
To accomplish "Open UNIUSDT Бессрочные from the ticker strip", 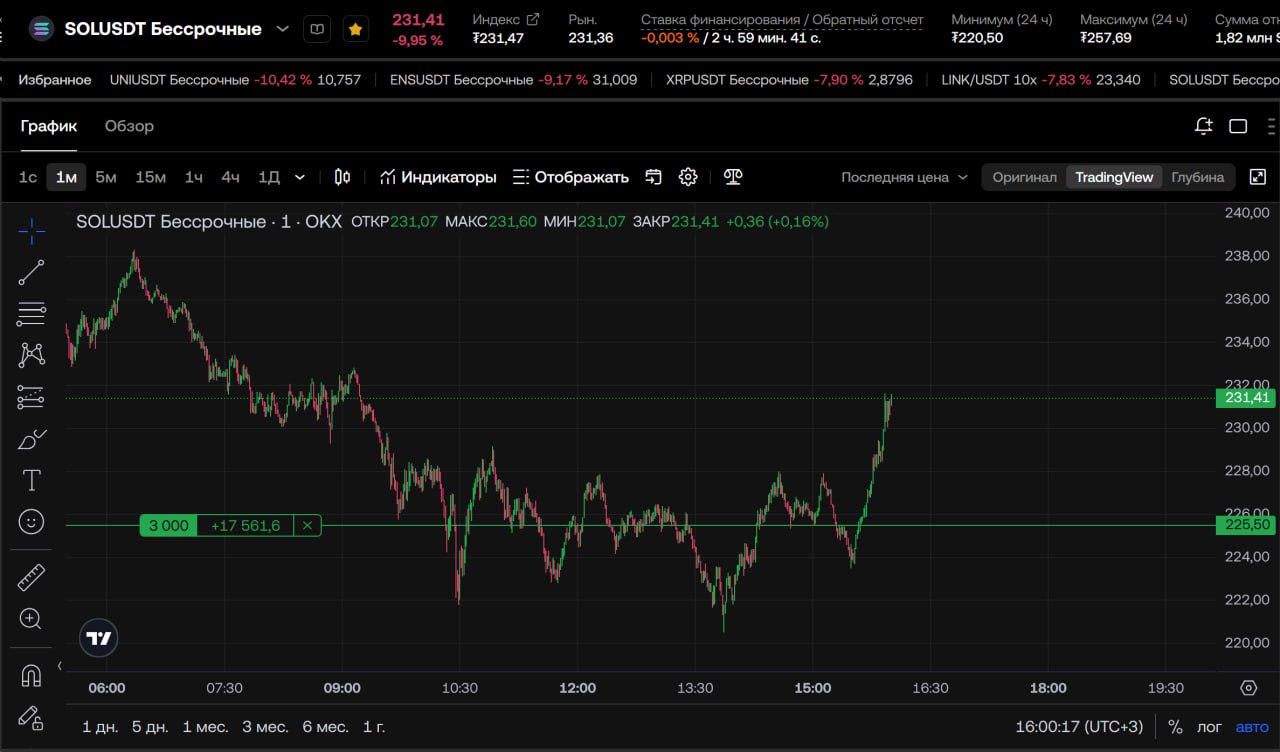I will 235,80.
